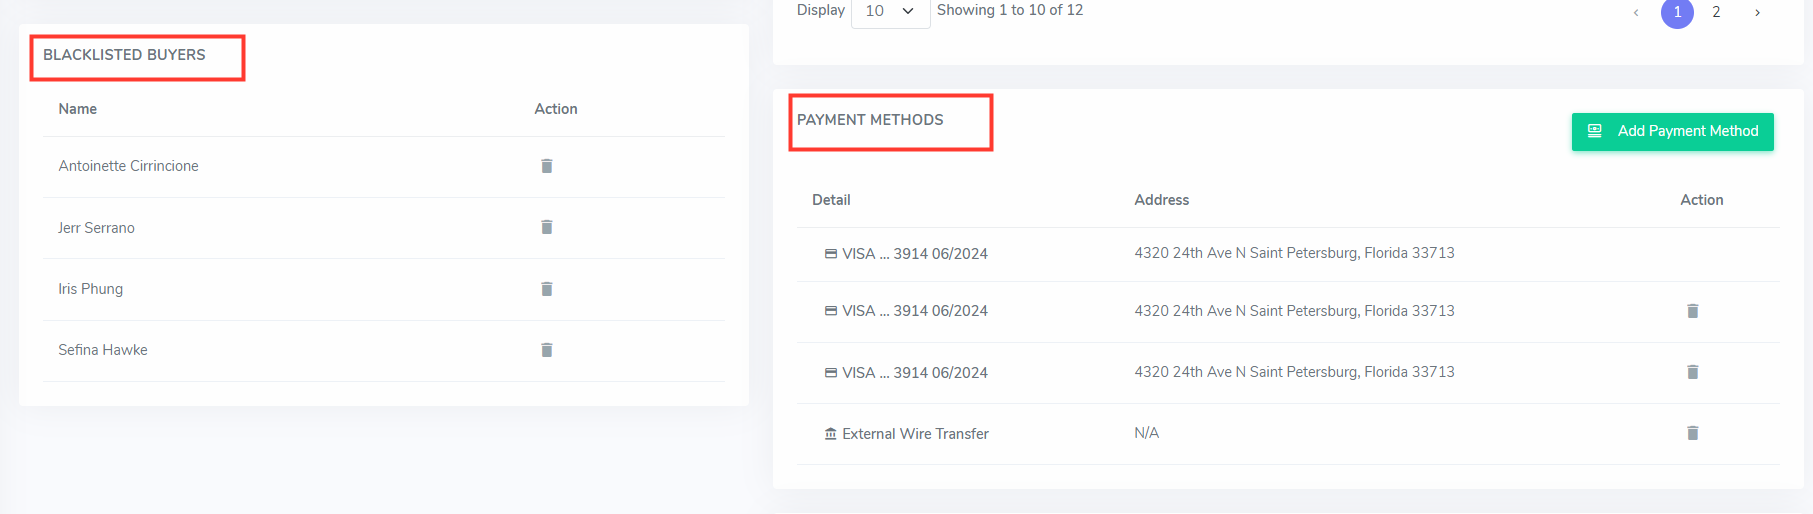Click the card icon on the first VISA row
The width and height of the screenshot is (1813, 514).
coord(830,254)
